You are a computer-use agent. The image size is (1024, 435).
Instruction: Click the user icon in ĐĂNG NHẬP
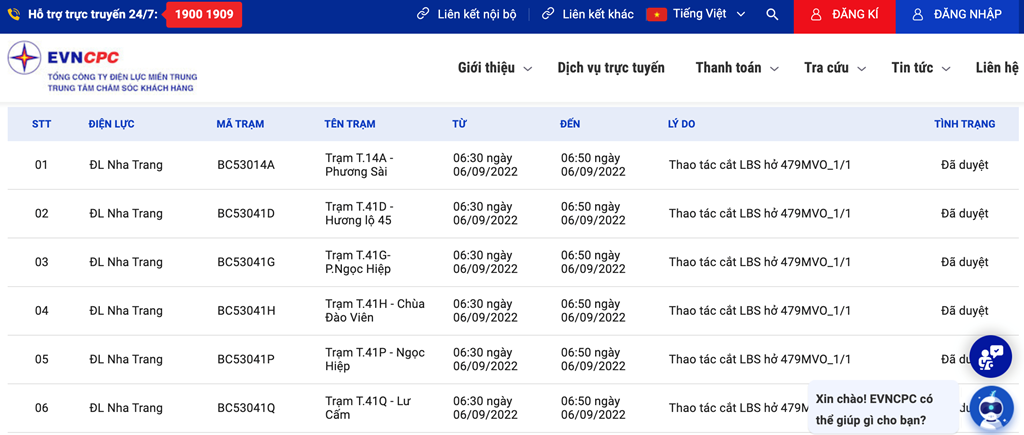click(x=917, y=15)
